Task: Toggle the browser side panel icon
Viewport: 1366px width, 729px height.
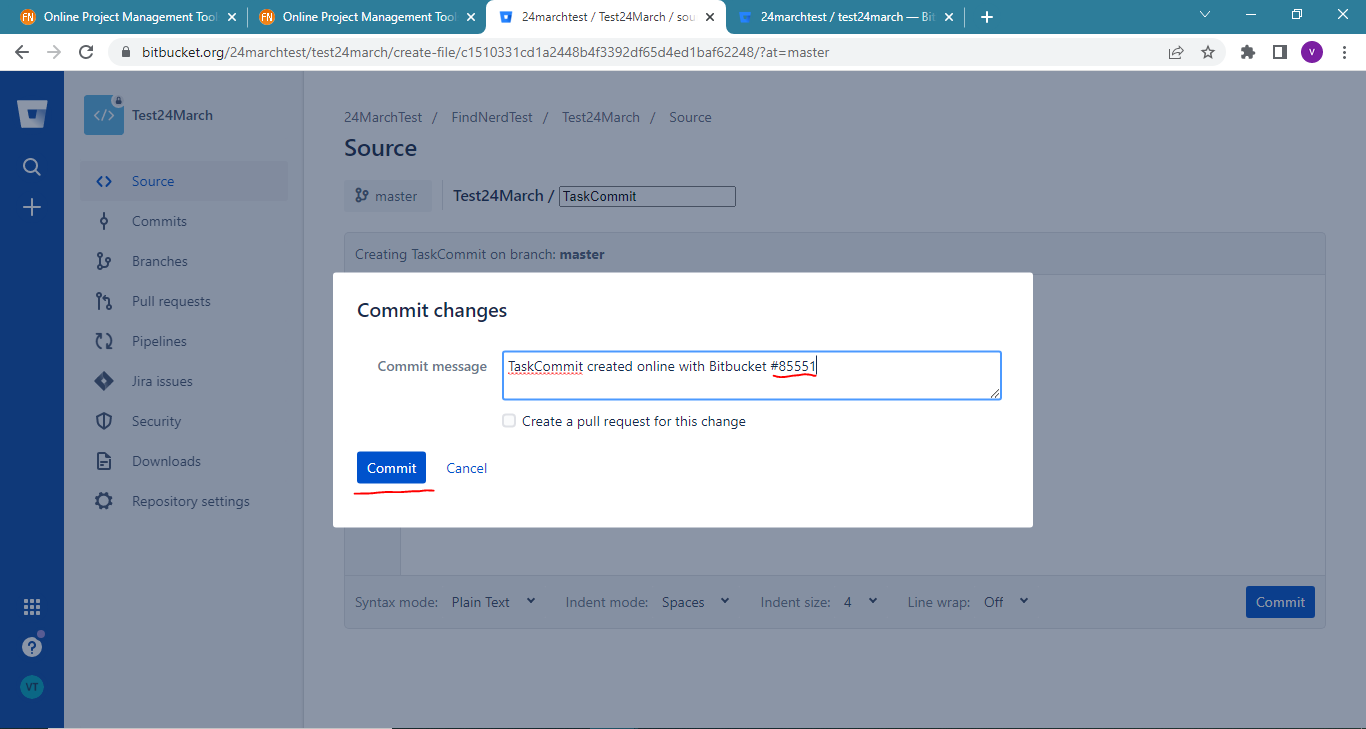Action: click(x=1279, y=52)
